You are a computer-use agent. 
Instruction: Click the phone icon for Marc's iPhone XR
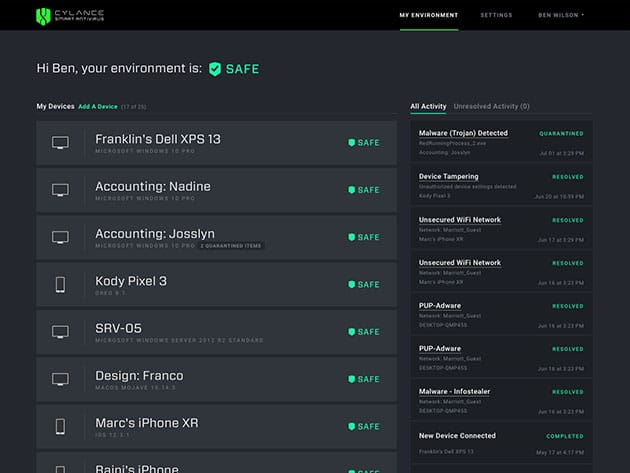60,426
